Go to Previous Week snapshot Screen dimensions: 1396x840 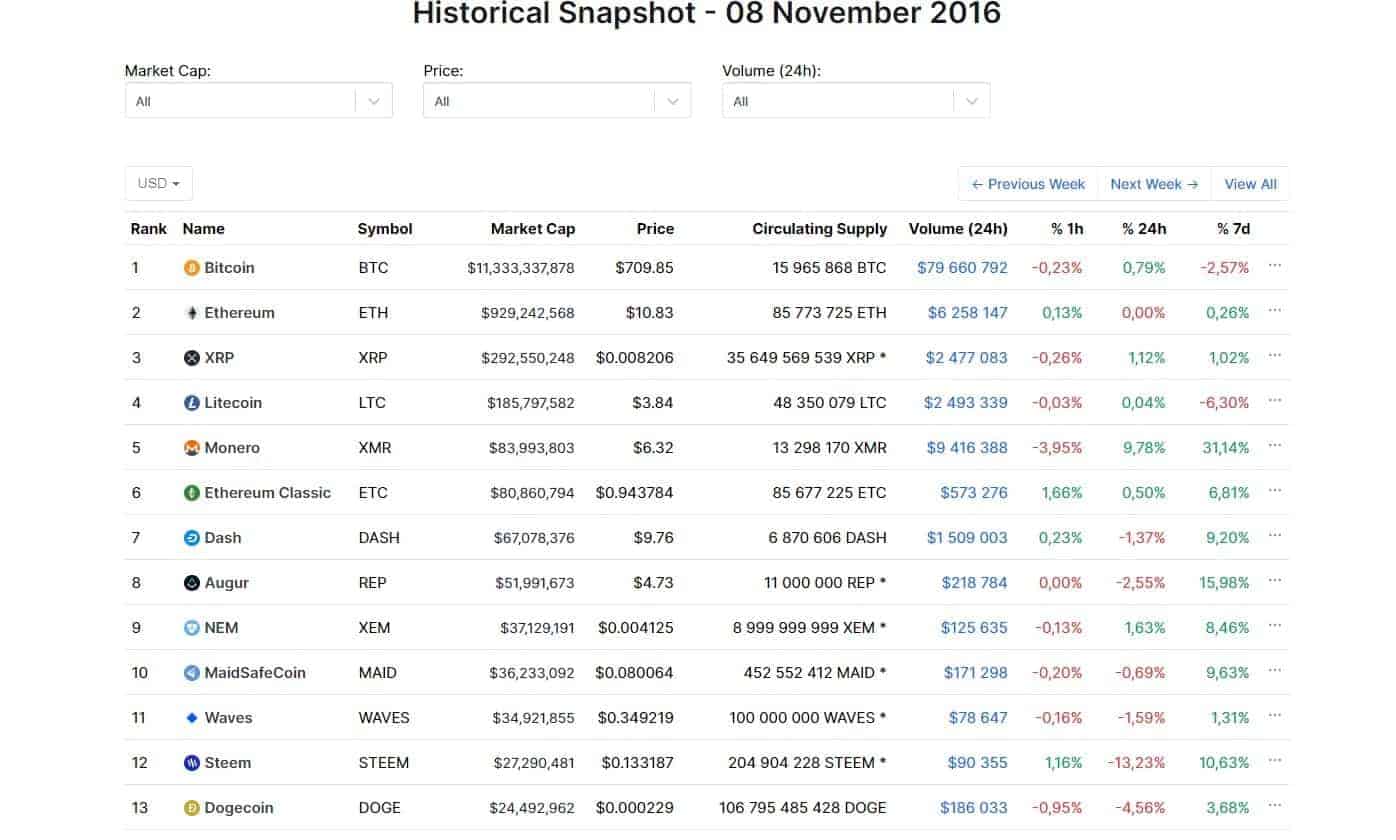pyautogui.click(x=1028, y=183)
